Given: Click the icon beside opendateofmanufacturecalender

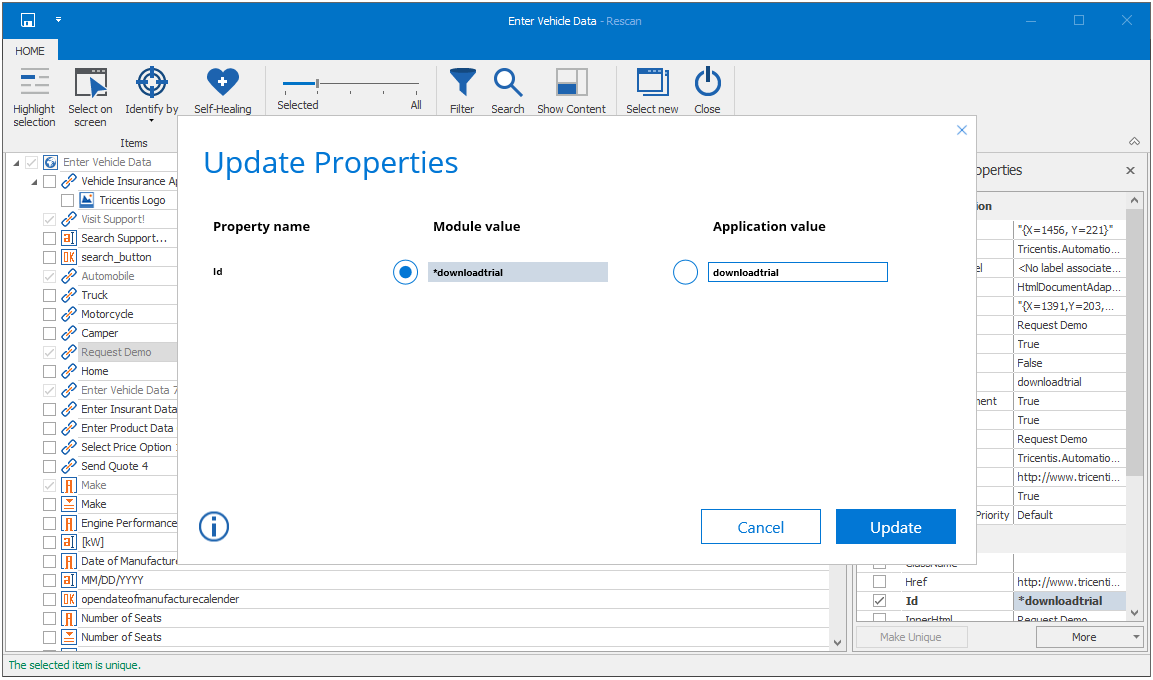Looking at the screenshot, I should [x=69, y=599].
